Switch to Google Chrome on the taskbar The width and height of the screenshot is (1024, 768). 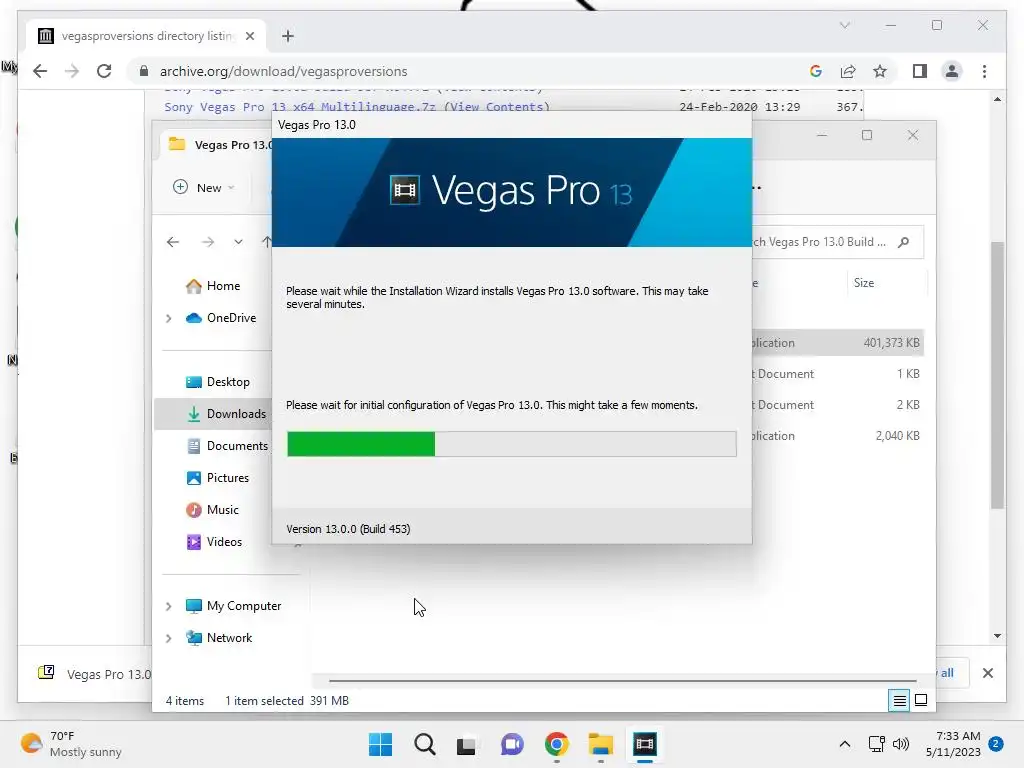556,744
